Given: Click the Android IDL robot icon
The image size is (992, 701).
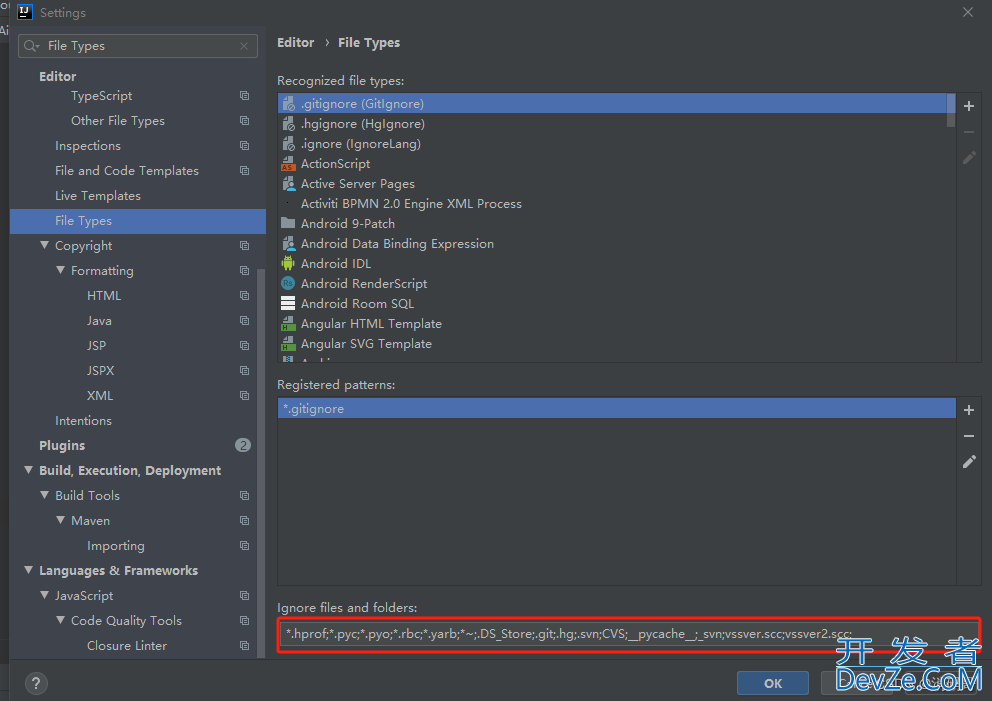Looking at the screenshot, I should pos(288,263).
